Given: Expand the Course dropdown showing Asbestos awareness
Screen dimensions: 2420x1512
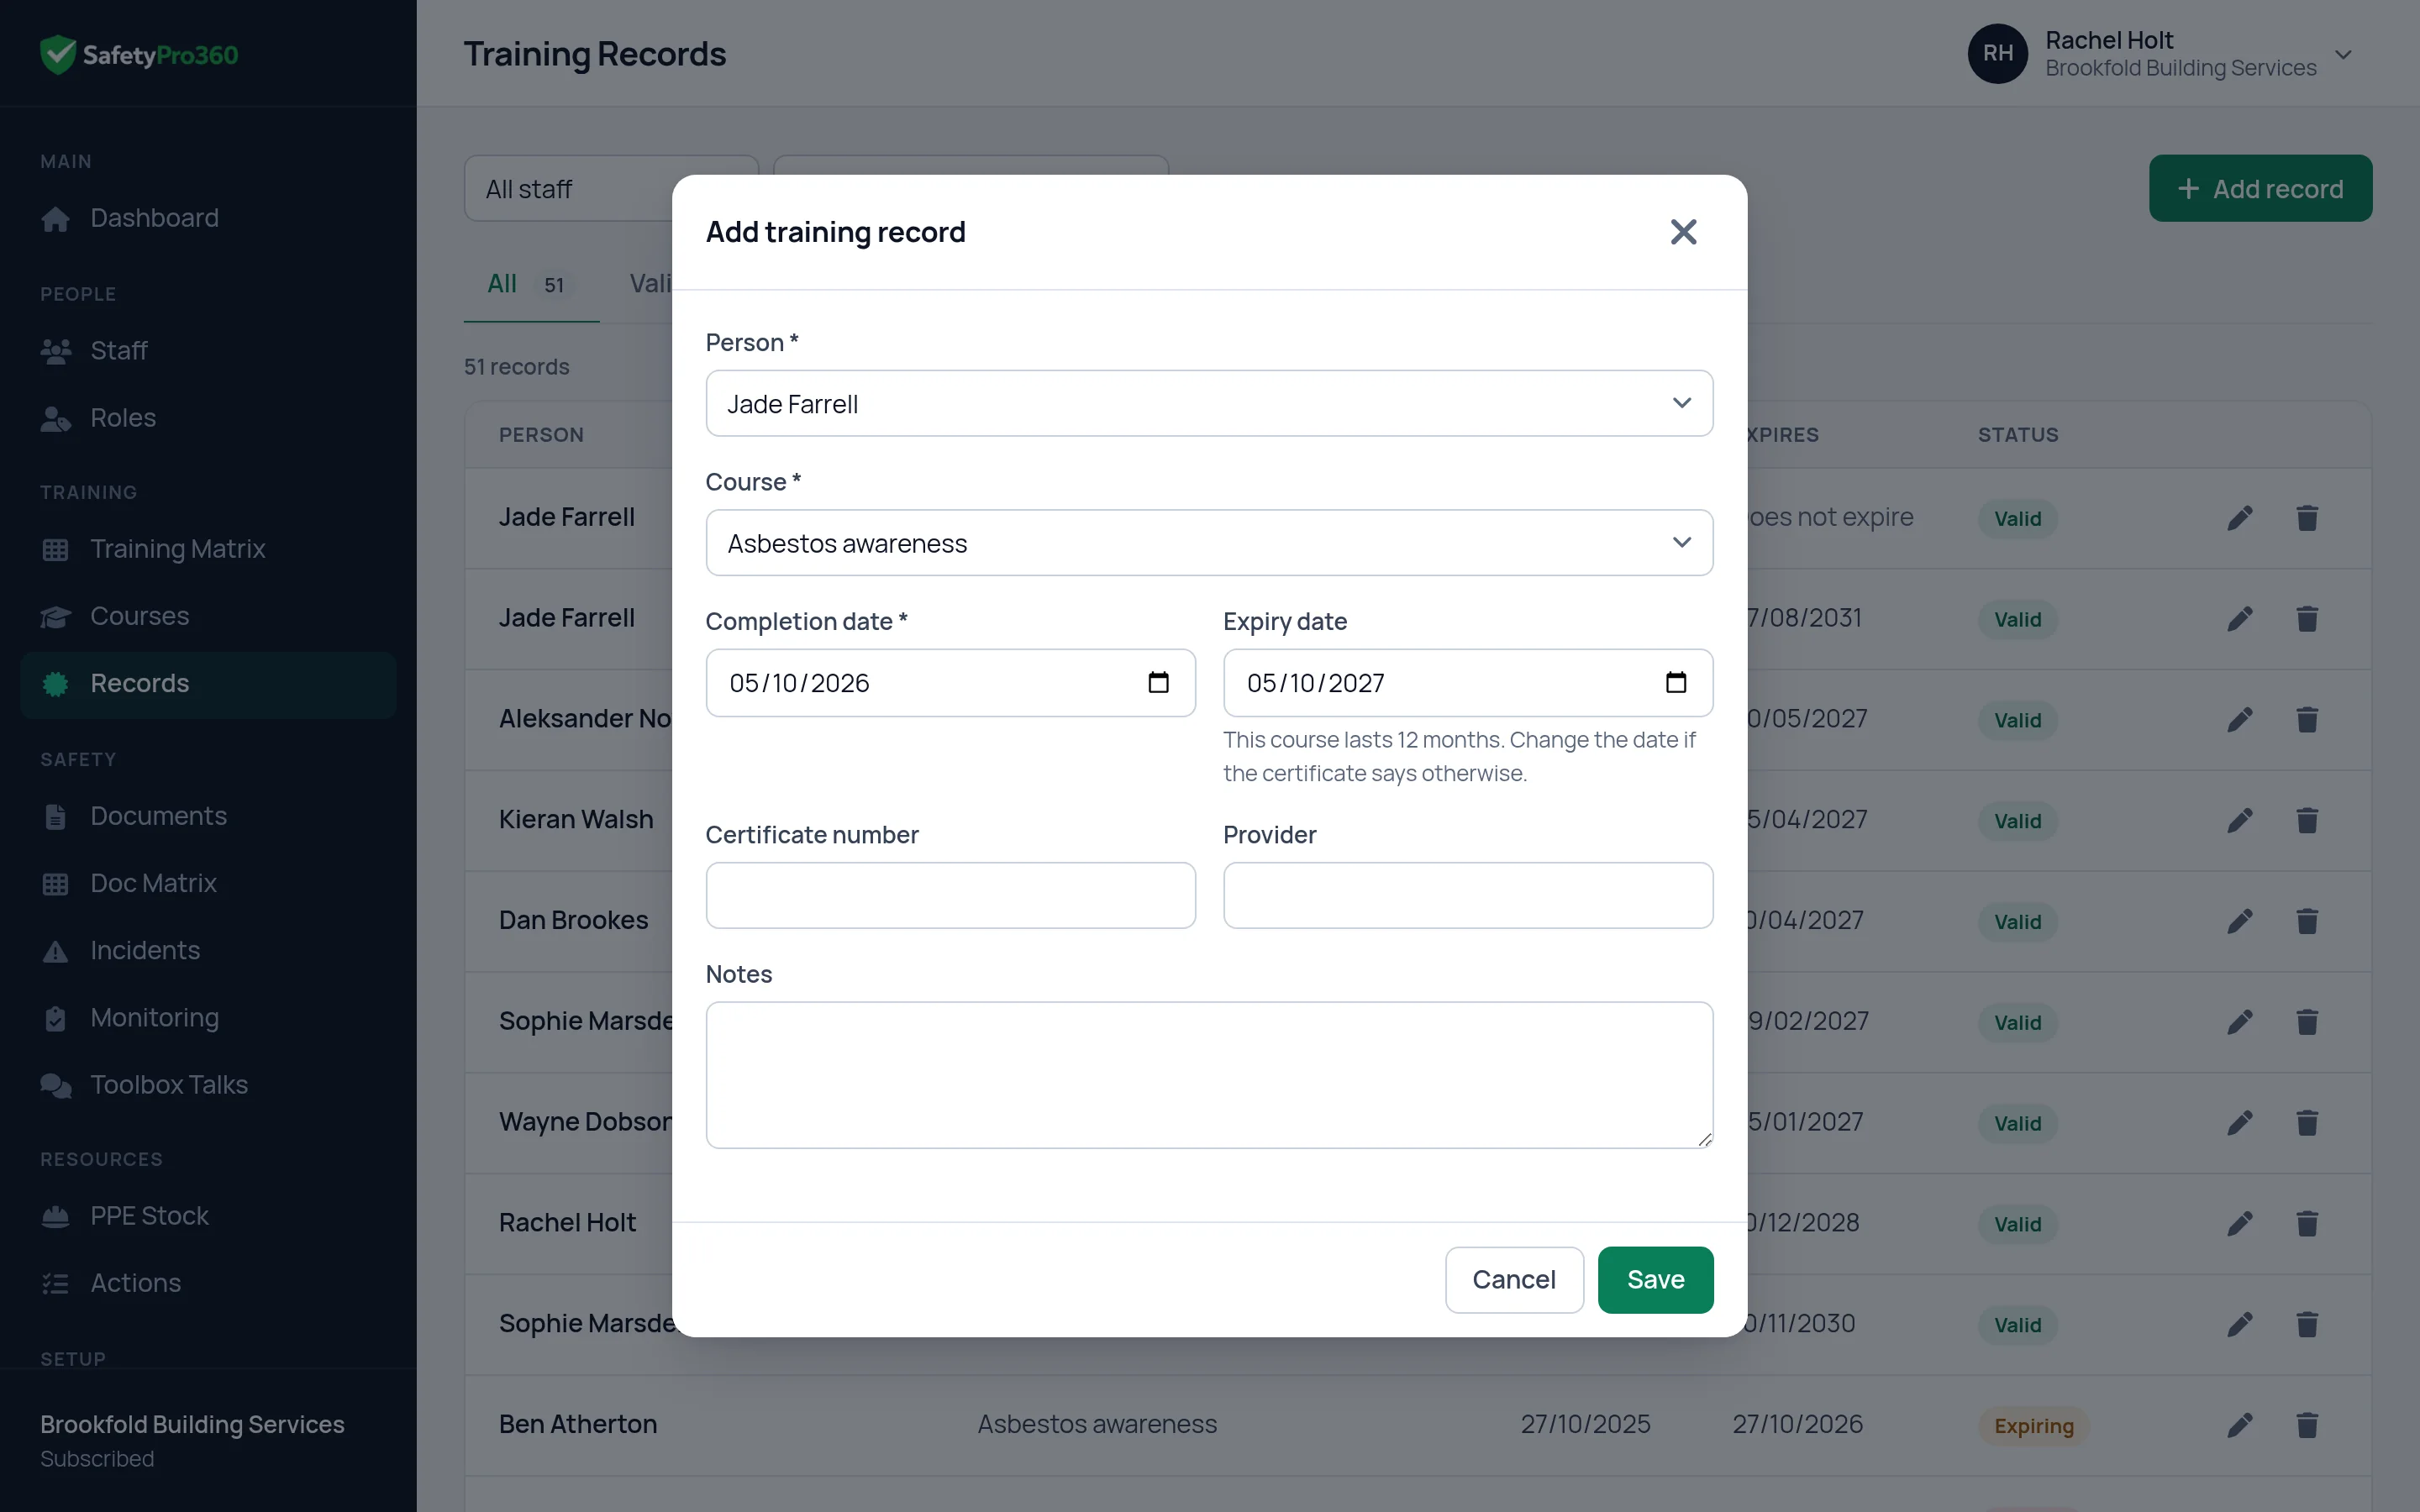Looking at the screenshot, I should click(1209, 543).
